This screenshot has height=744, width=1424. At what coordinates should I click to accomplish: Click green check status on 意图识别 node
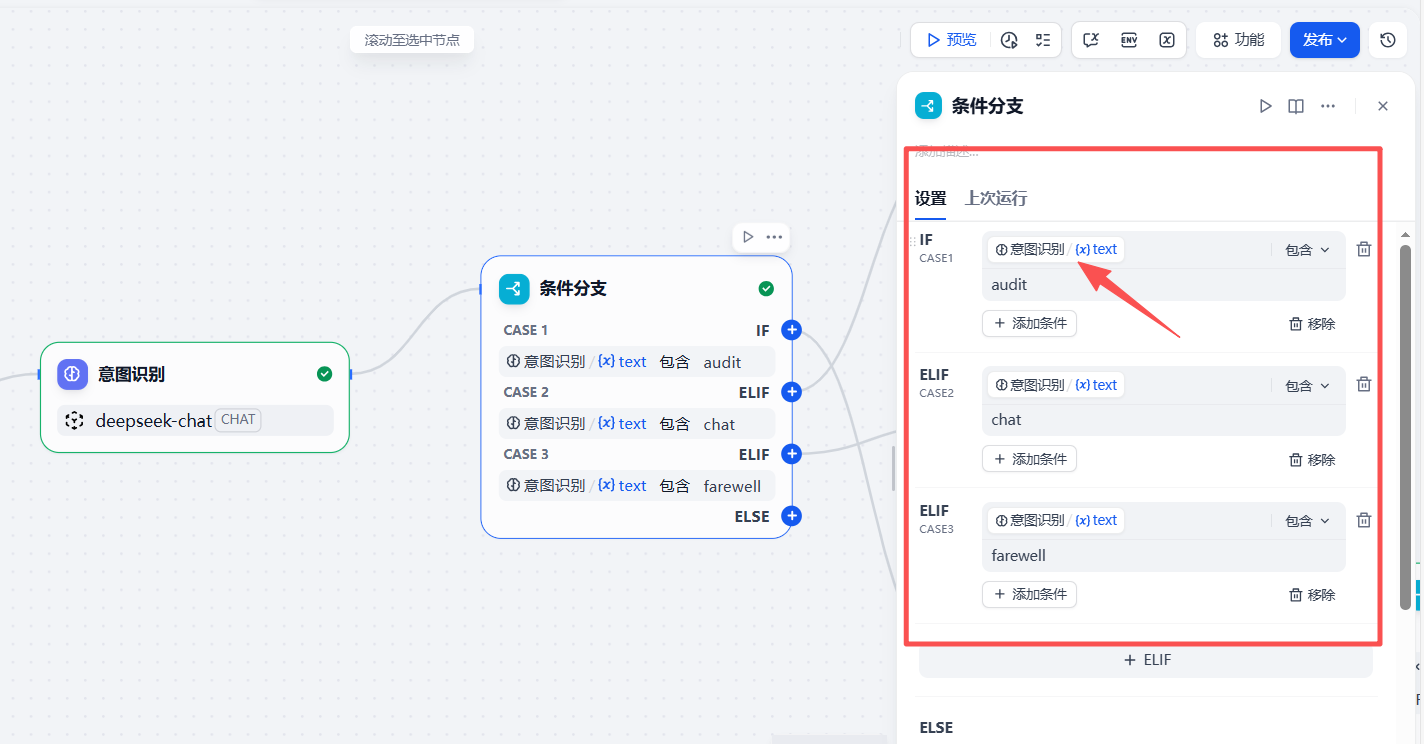[x=324, y=374]
